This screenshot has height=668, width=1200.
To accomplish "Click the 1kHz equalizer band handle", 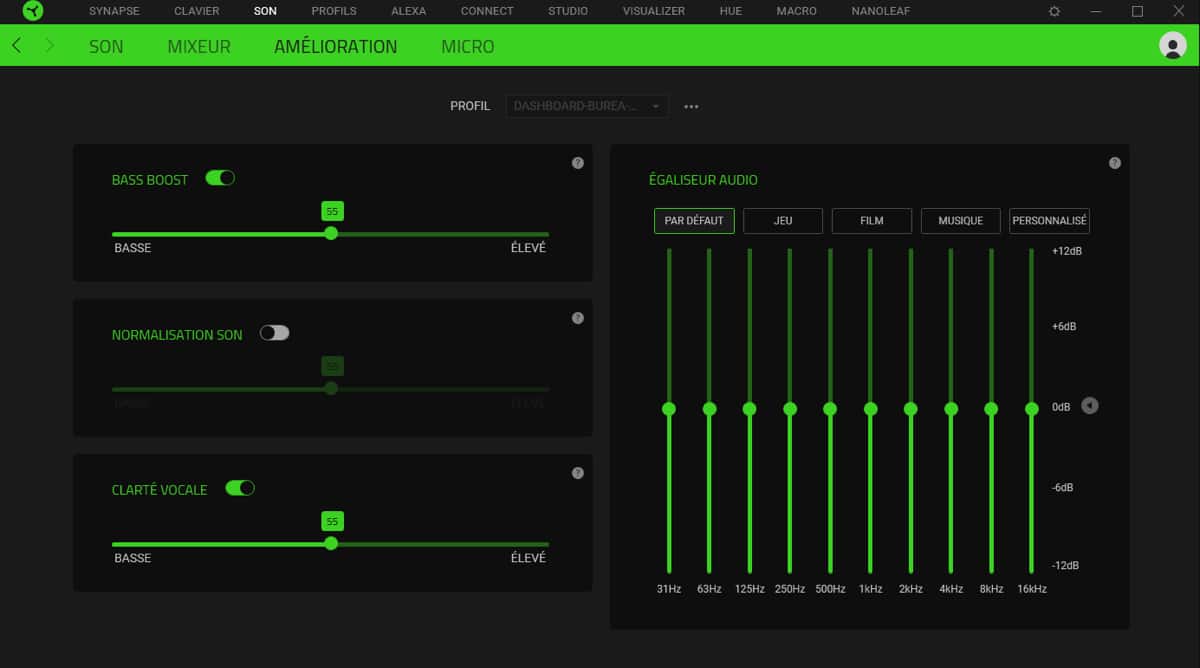I will [x=870, y=408].
